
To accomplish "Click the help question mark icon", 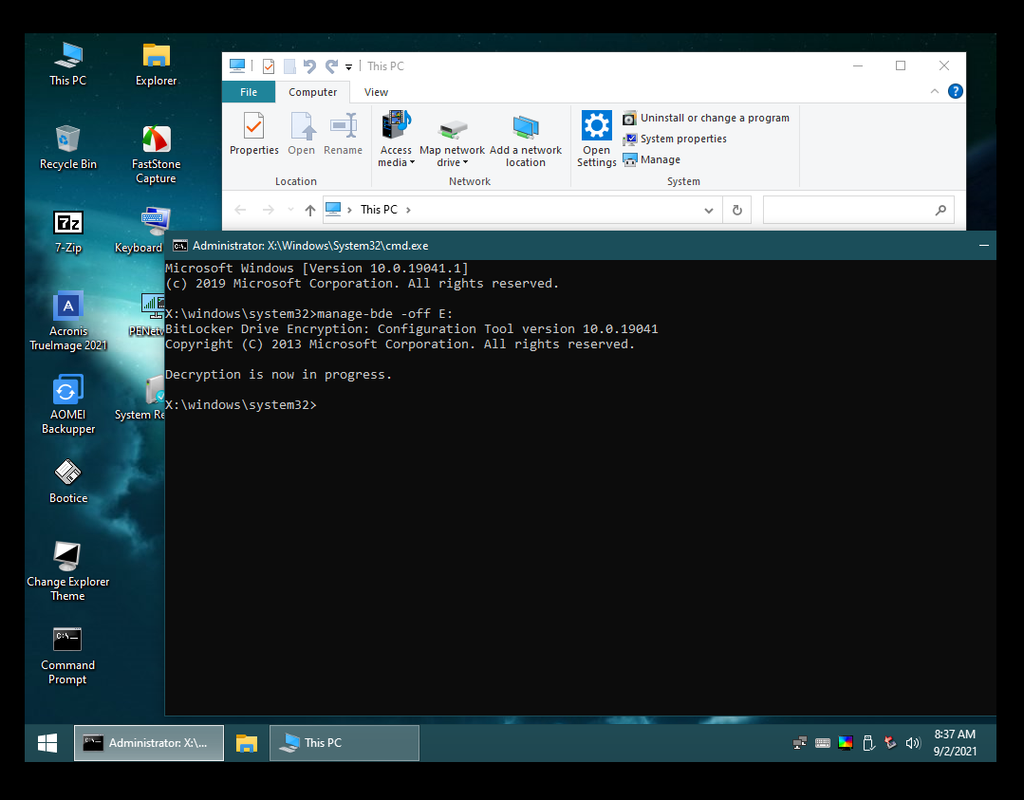I will (955, 91).
